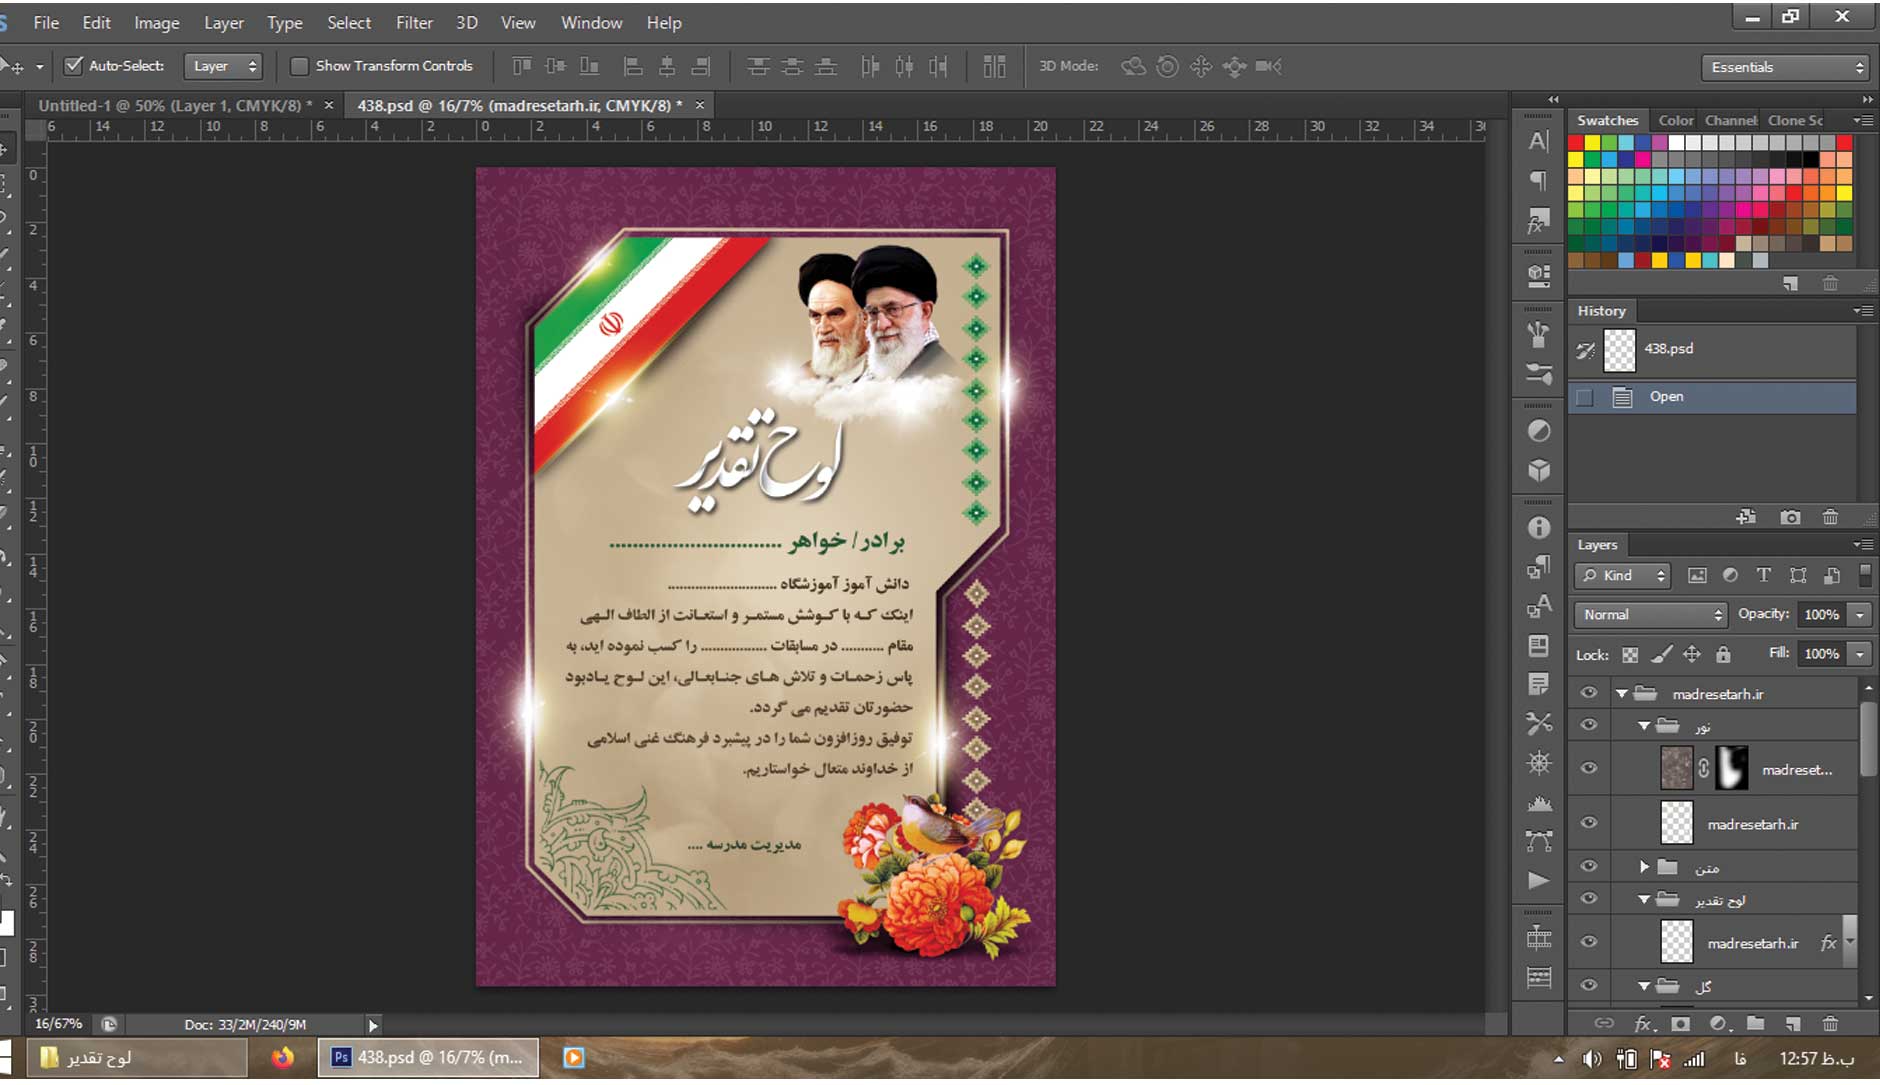Create a new layer in Layers panel
1880x1085 pixels.
click(1792, 1023)
